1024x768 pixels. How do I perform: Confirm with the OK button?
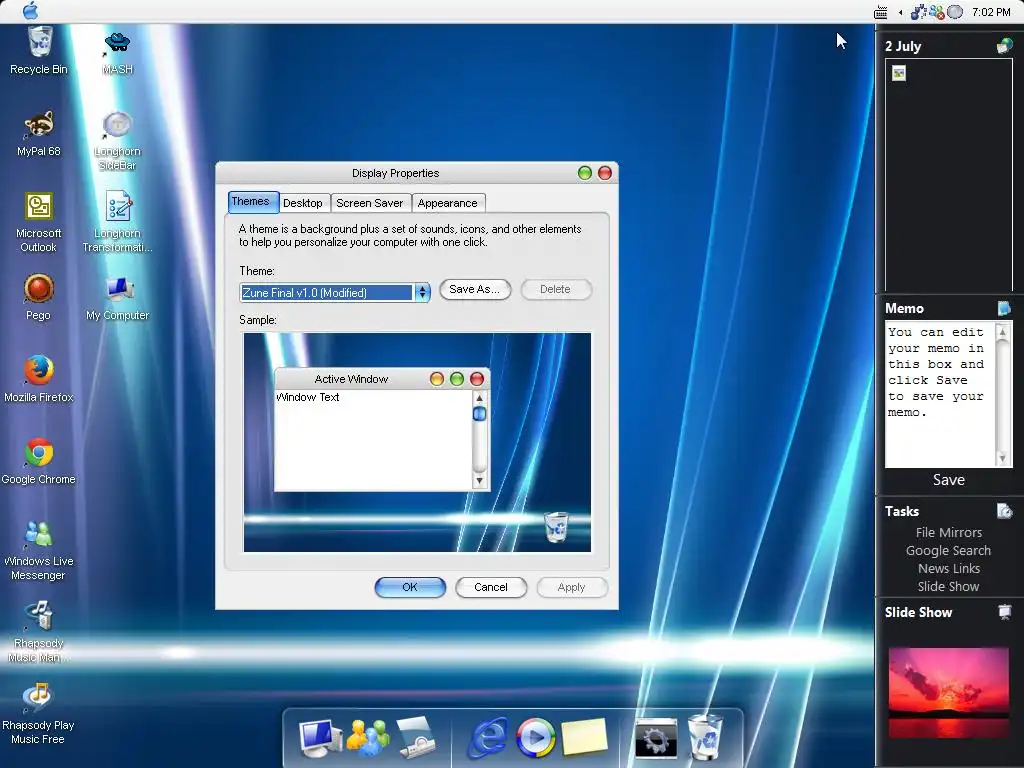point(410,587)
